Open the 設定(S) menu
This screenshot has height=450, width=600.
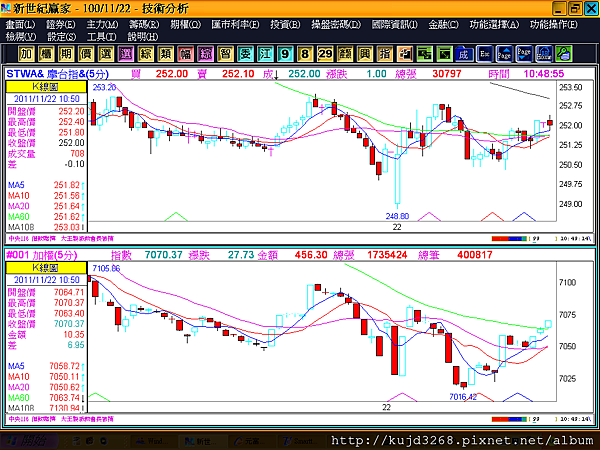pyautogui.click(x=62, y=37)
